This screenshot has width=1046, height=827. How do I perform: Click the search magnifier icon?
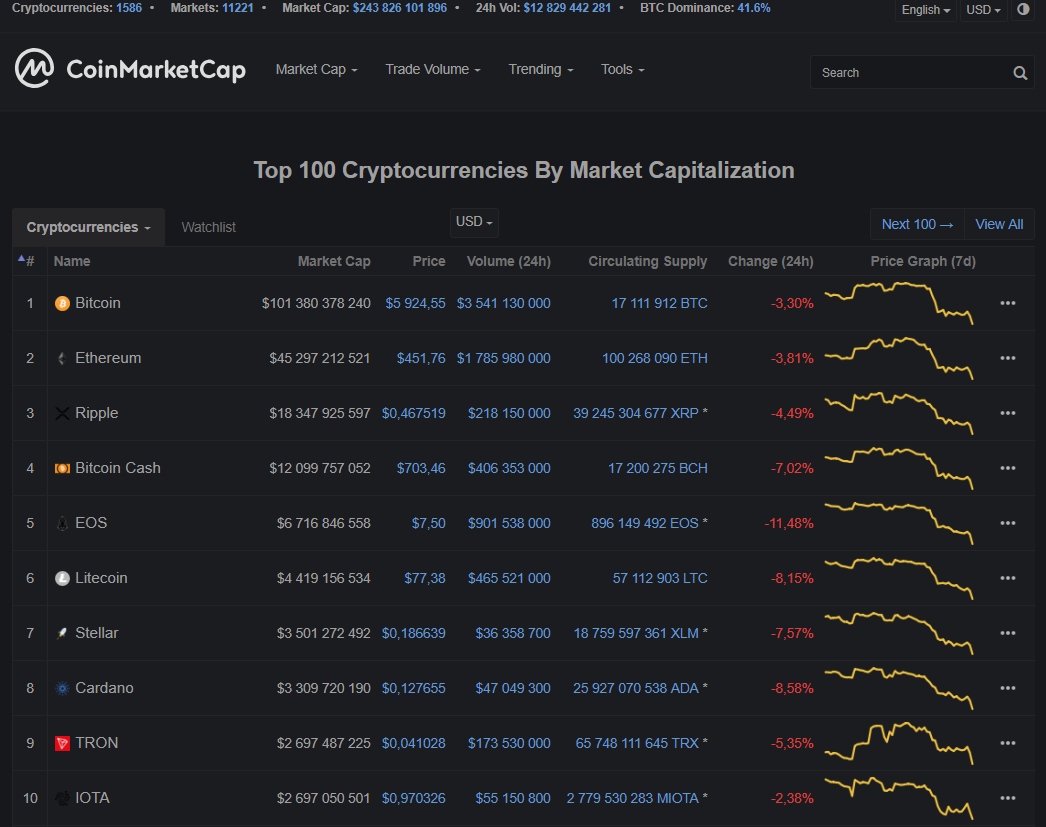[1020, 72]
